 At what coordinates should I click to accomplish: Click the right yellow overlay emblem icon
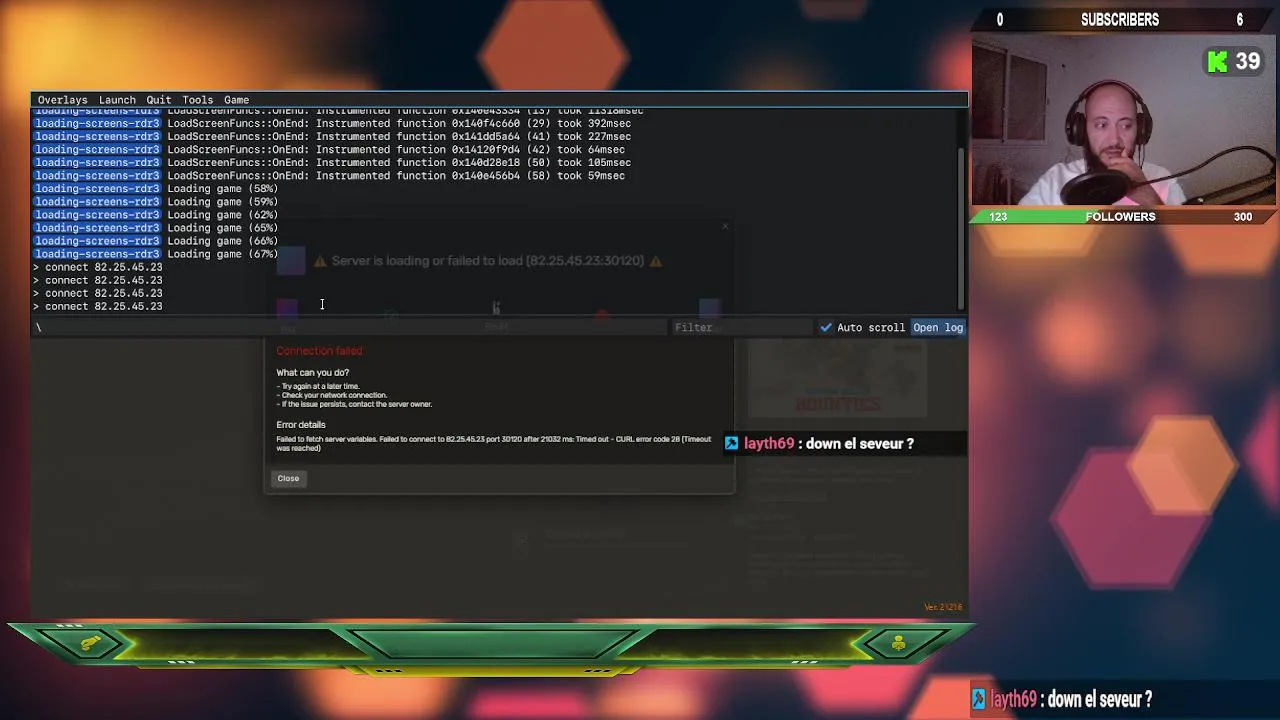pos(898,643)
